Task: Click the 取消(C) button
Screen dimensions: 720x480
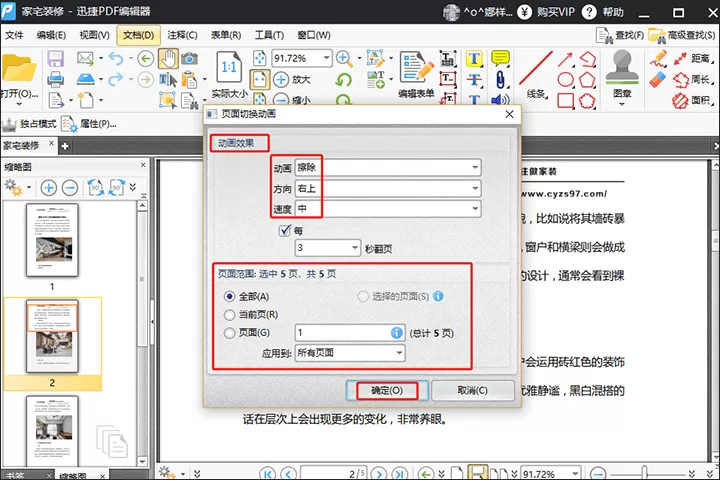Action: [x=472, y=390]
